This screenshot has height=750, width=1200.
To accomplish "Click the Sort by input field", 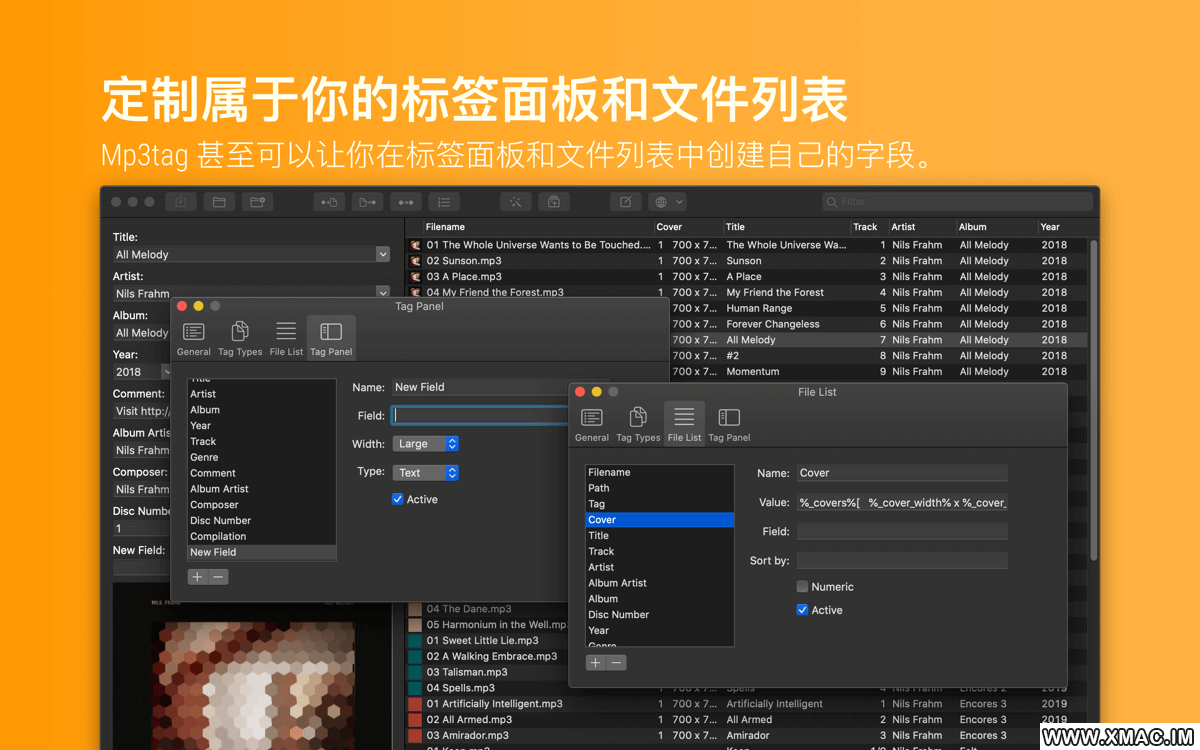I will [902, 561].
